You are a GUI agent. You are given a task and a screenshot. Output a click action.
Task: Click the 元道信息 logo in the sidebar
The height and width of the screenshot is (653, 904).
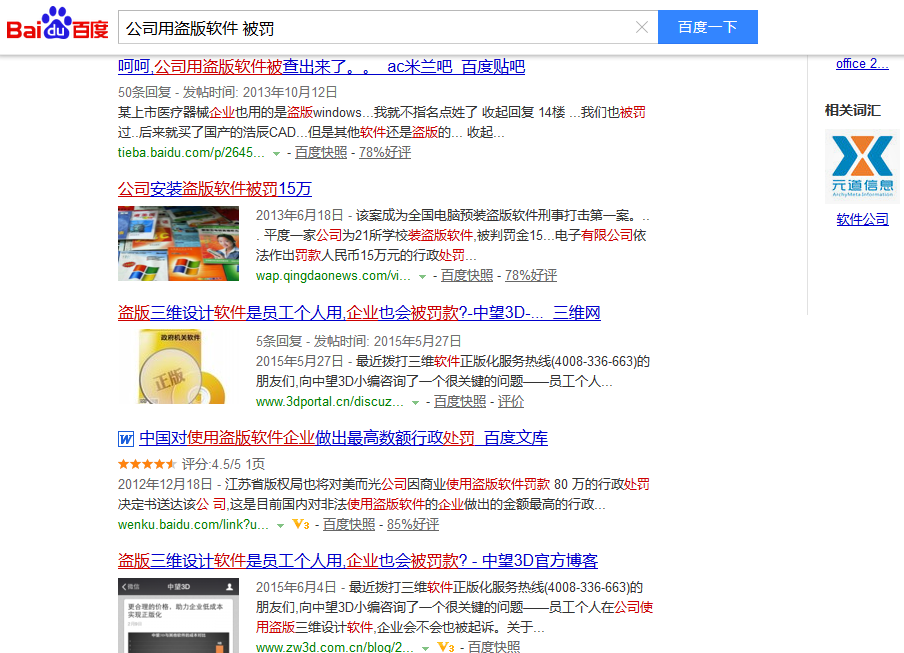(x=860, y=165)
